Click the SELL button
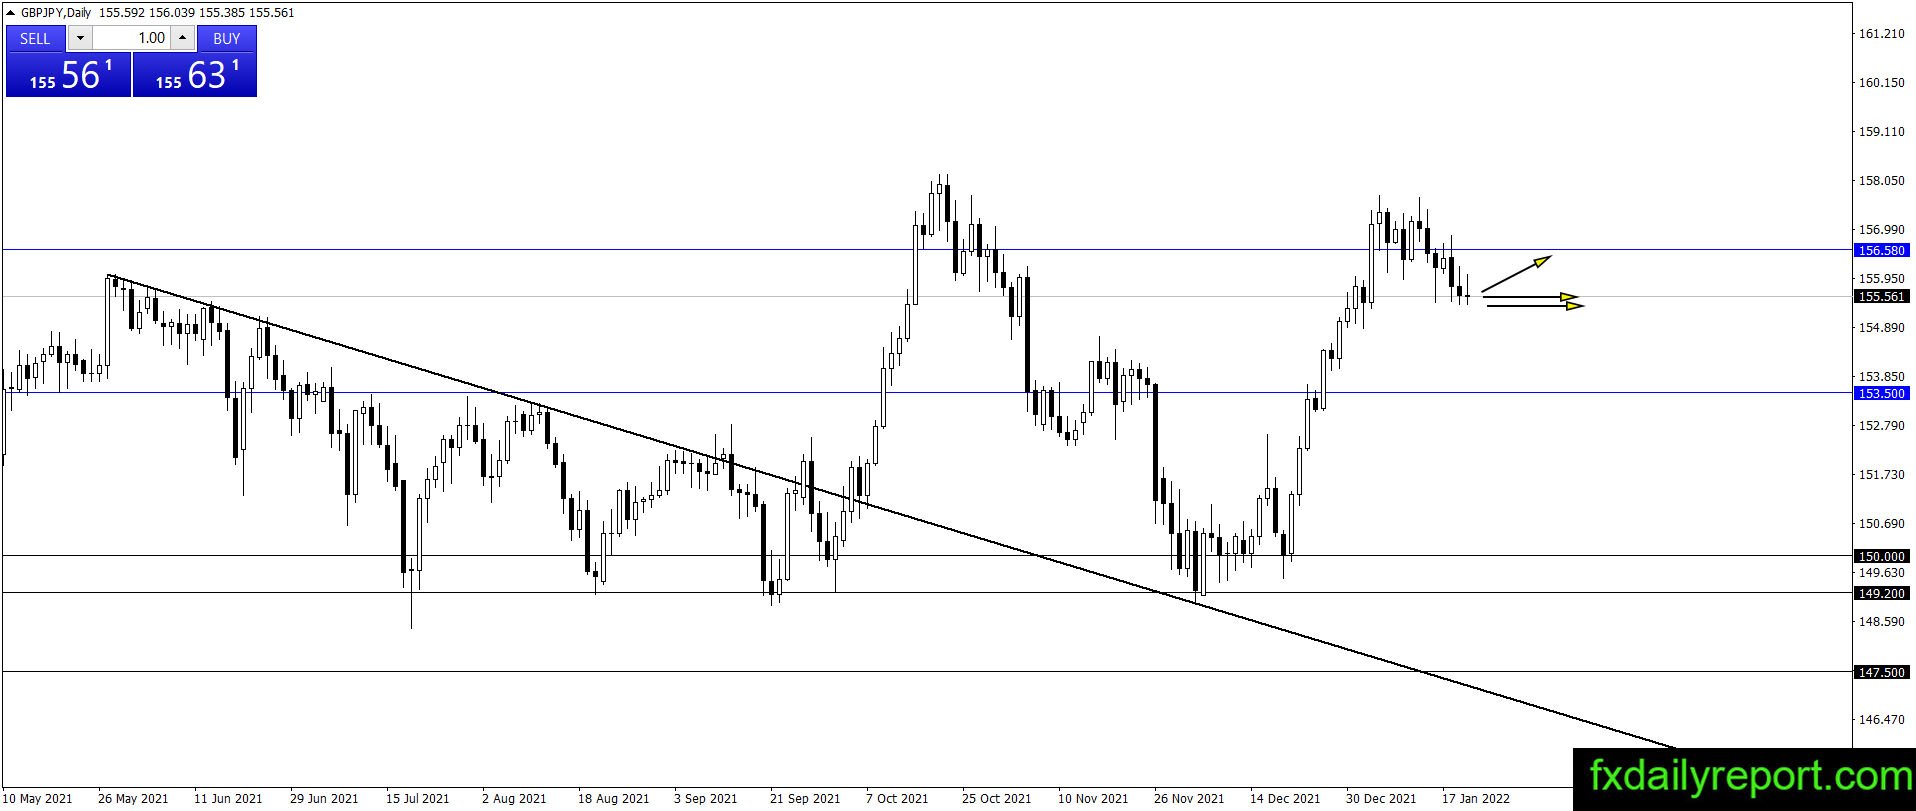This screenshot has height=811, width=1916. [35, 38]
